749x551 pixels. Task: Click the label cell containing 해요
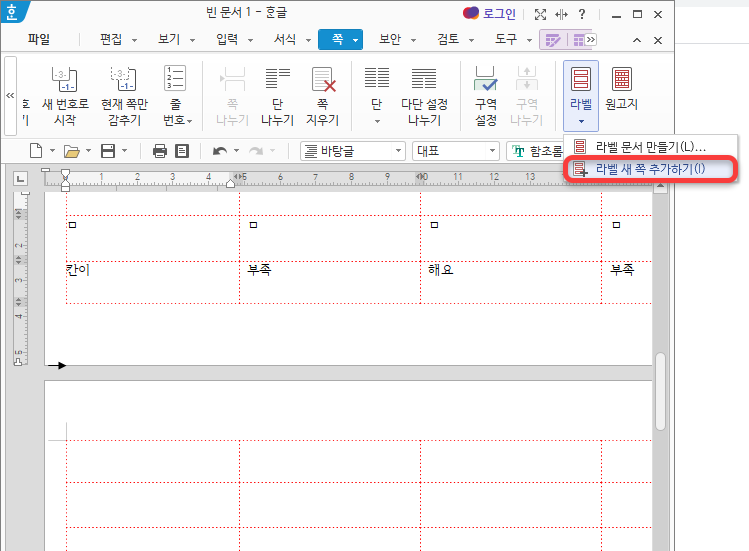pos(511,282)
